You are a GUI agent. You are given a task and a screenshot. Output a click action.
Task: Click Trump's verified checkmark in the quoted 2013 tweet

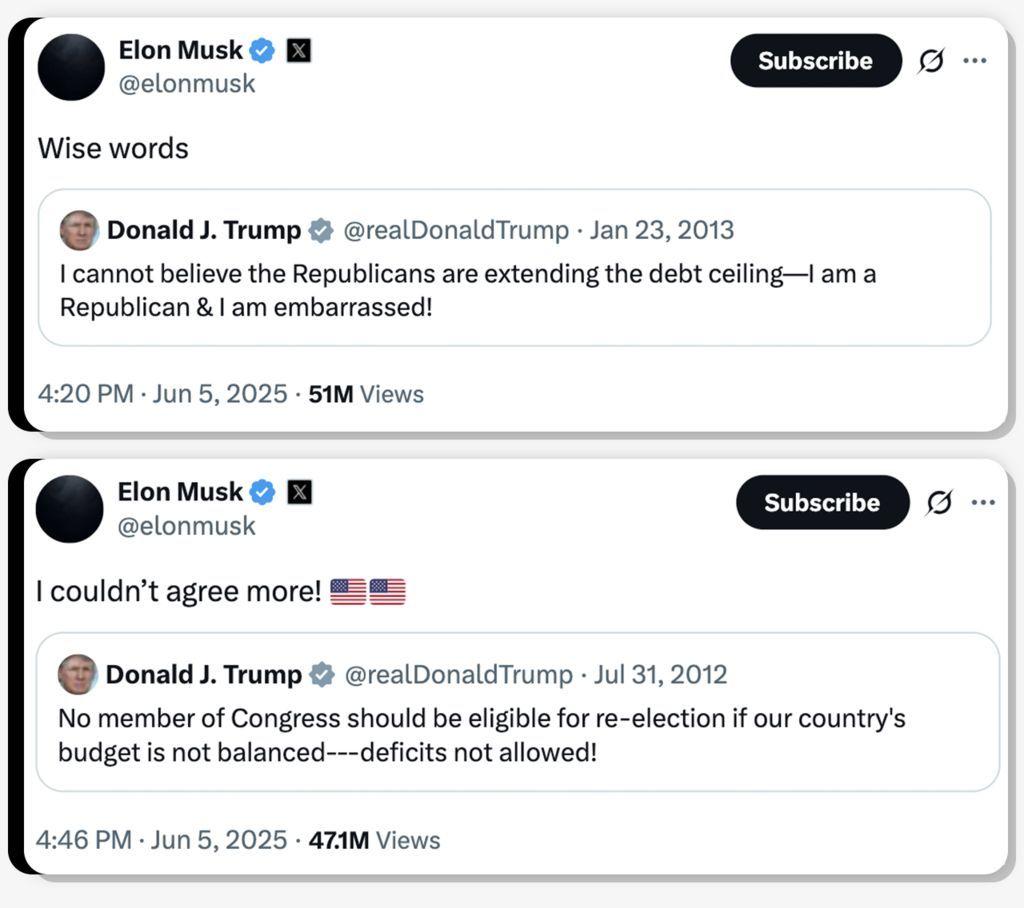[321, 230]
